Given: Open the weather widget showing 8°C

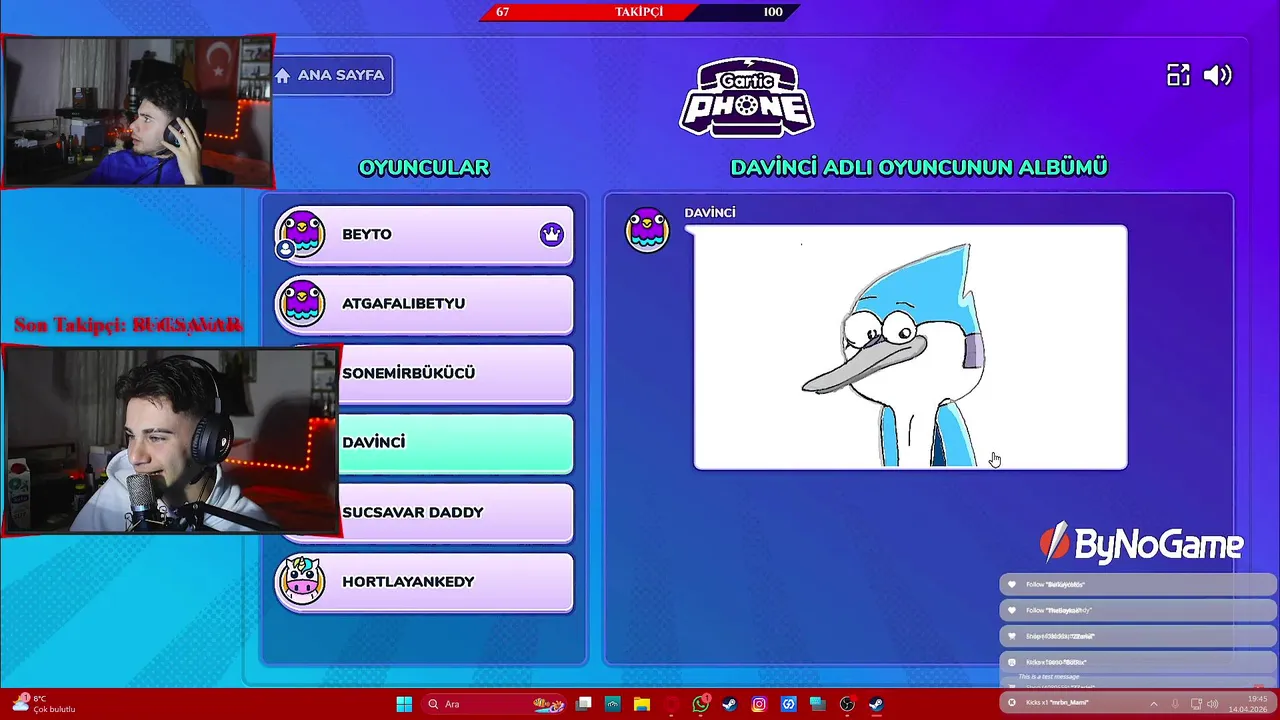Looking at the screenshot, I should (x=44, y=704).
